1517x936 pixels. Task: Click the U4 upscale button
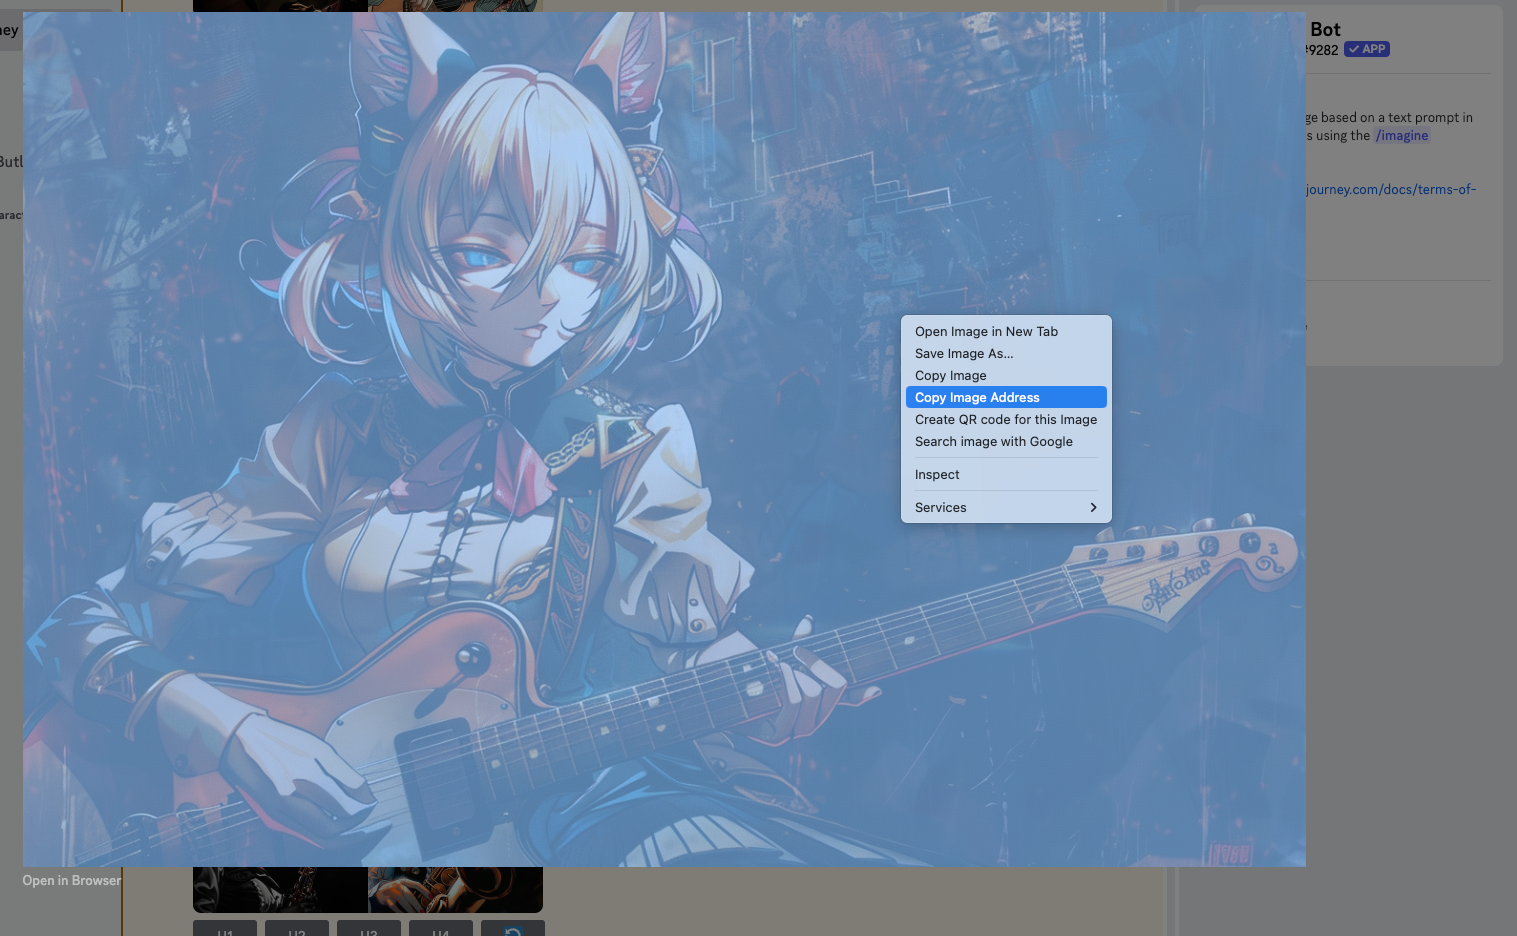(441, 929)
